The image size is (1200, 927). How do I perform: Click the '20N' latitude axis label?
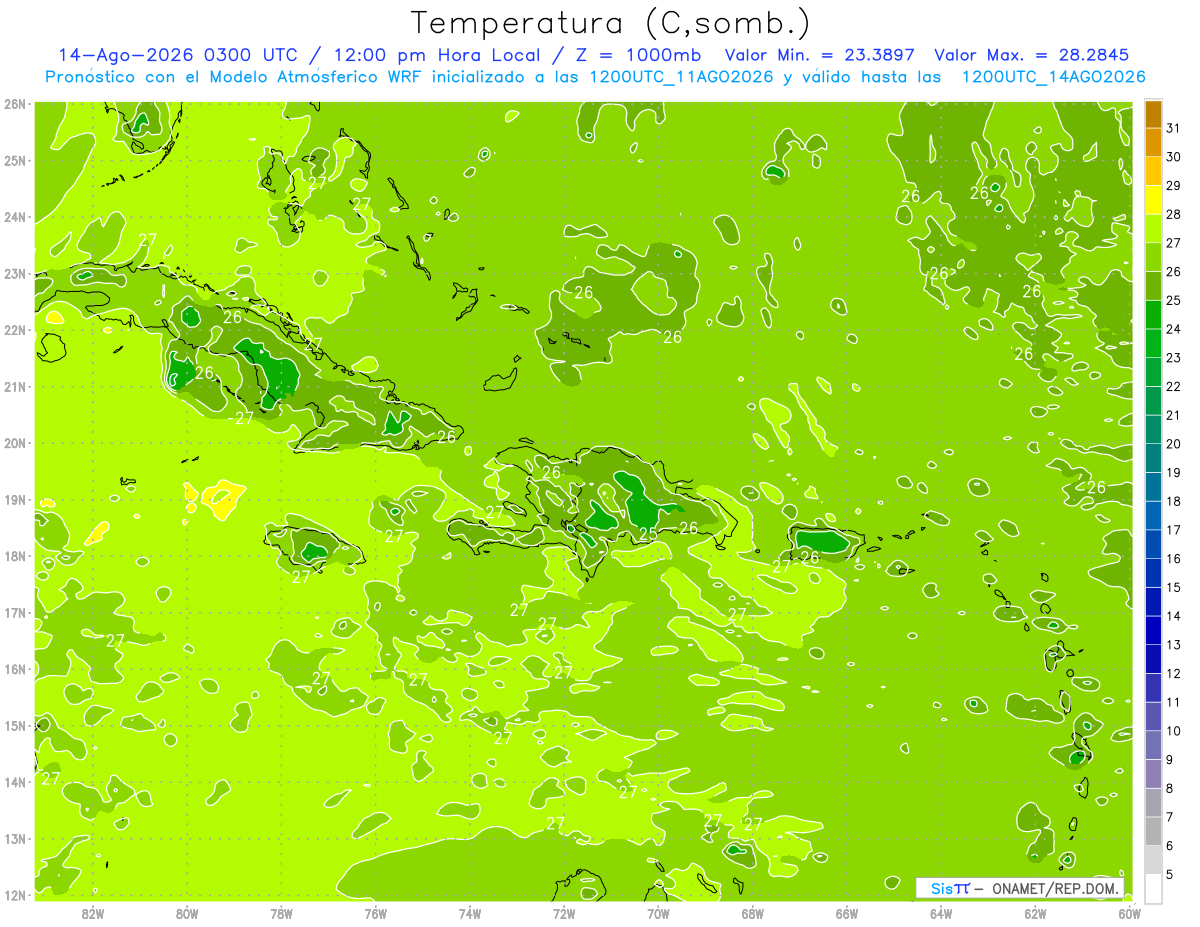click(15, 443)
